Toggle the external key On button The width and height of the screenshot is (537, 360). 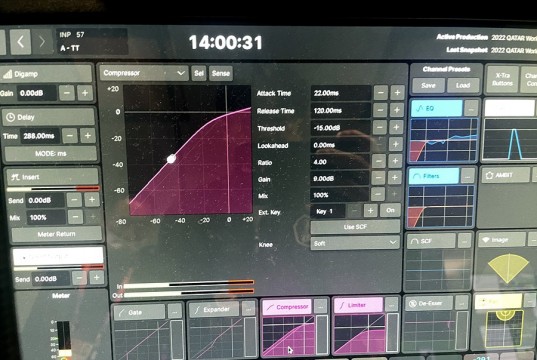(x=390, y=210)
